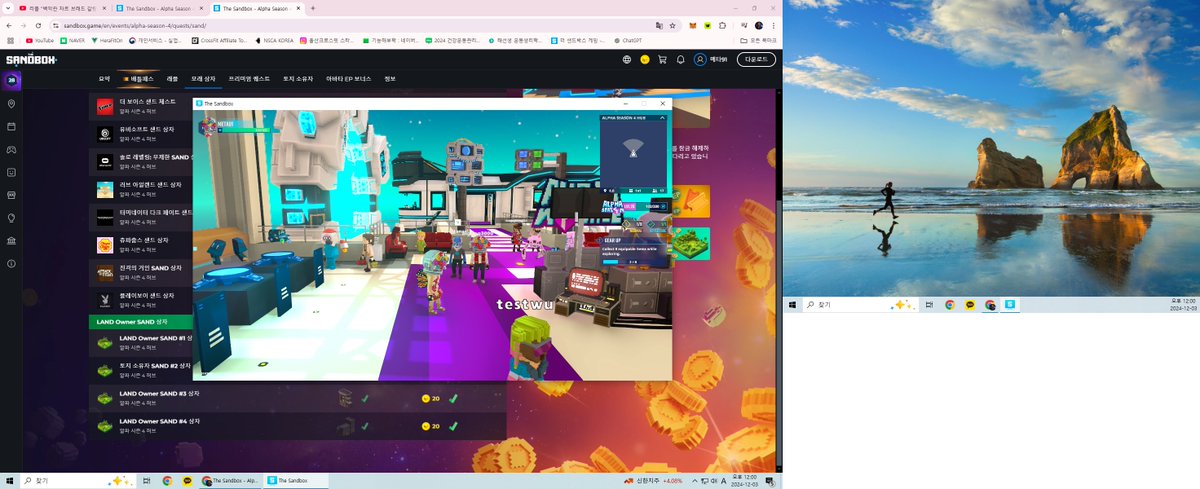Open the info circle icon in sidebar
The height and width of the screenshot is (489, 1200).
click(x=11, y=264)
